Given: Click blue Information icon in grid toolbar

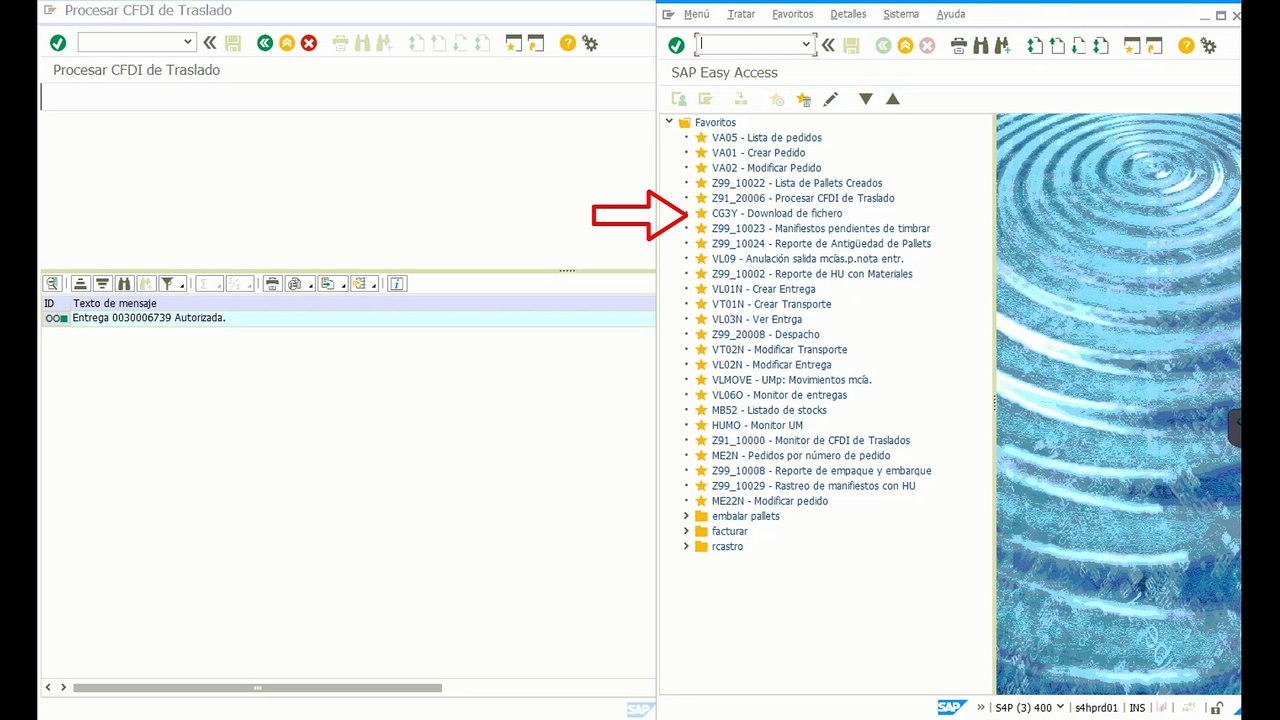Looking at the screenshot, I should [x=397, y=284].
